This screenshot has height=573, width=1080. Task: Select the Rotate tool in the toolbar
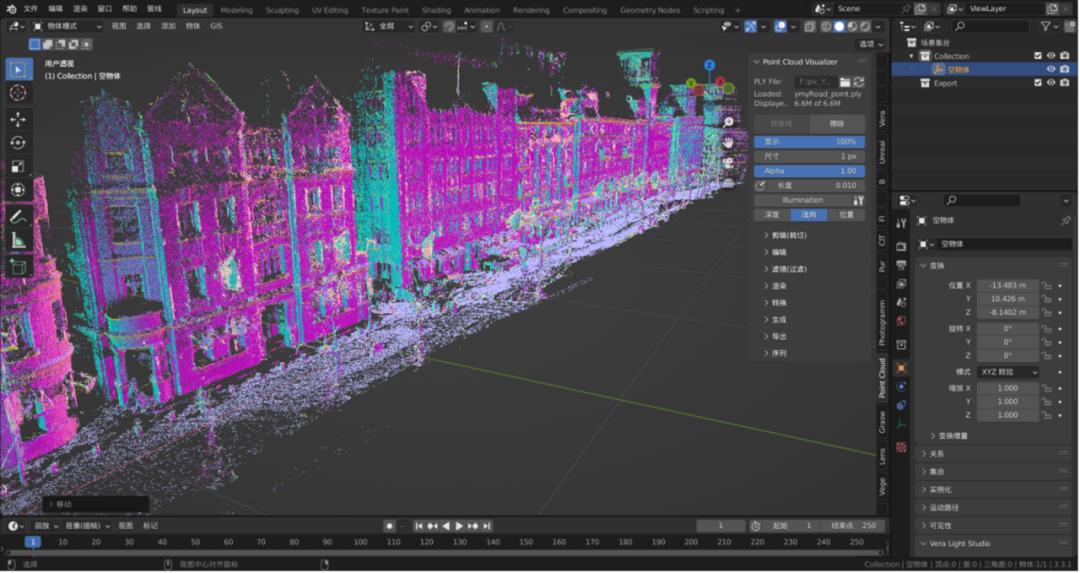pyautogui.click(x=18, y=143)
